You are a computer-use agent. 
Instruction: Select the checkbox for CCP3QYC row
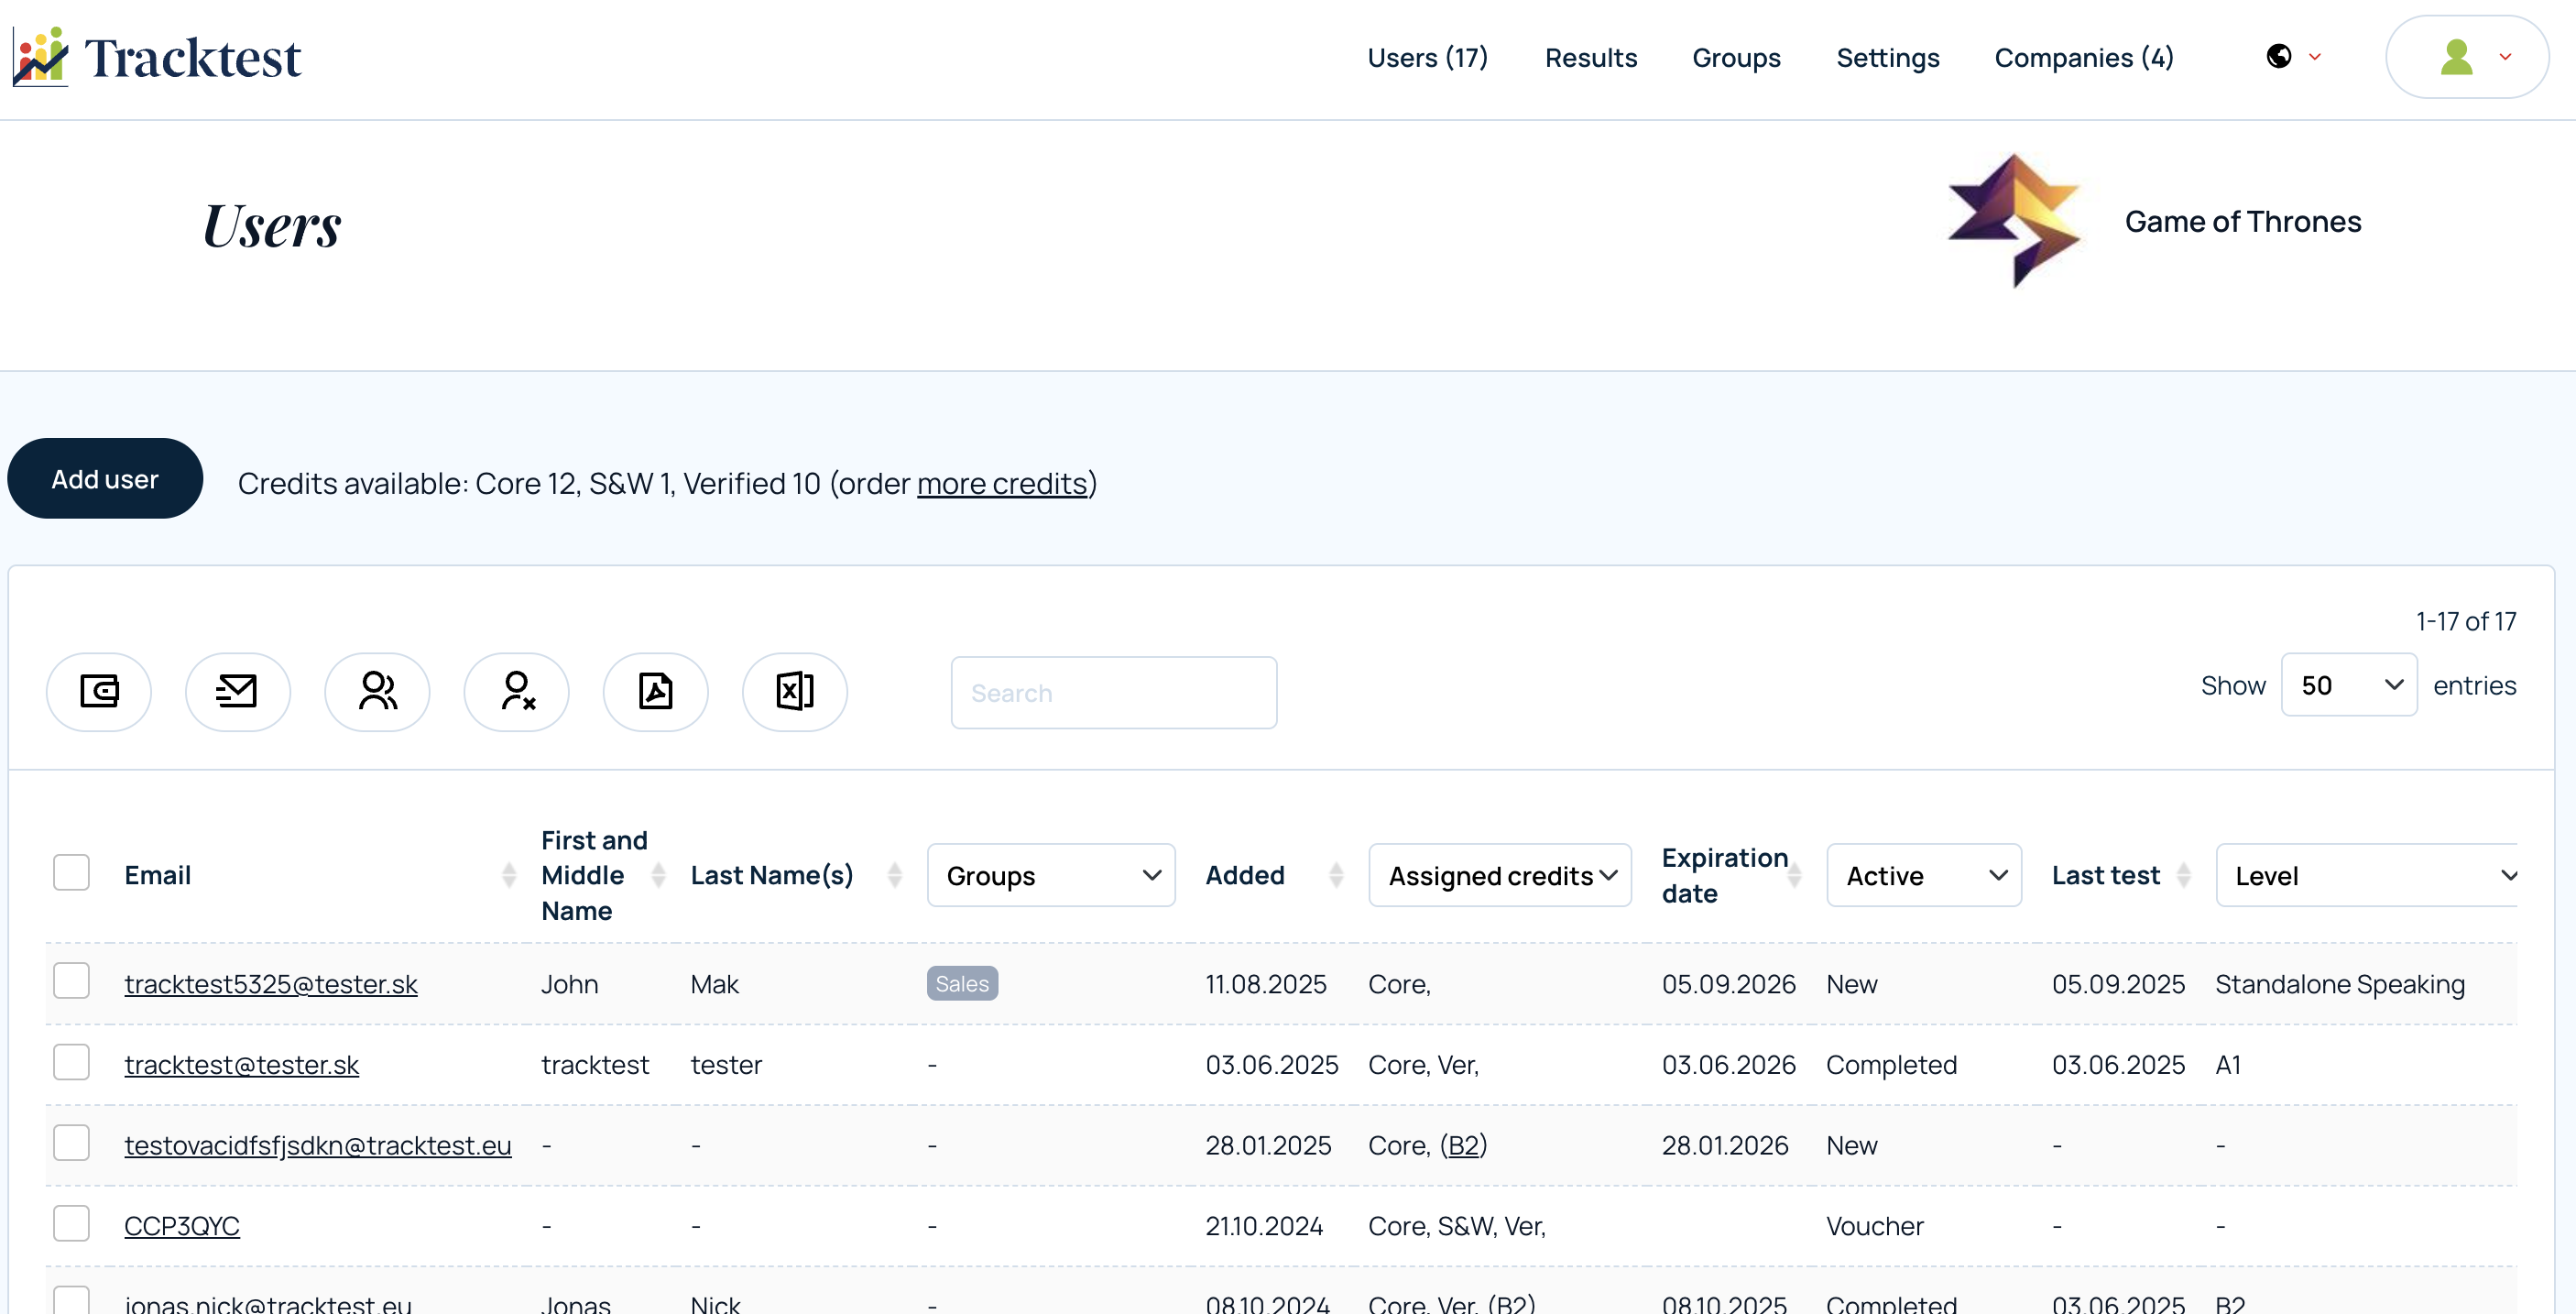[x=71, y=1223]
